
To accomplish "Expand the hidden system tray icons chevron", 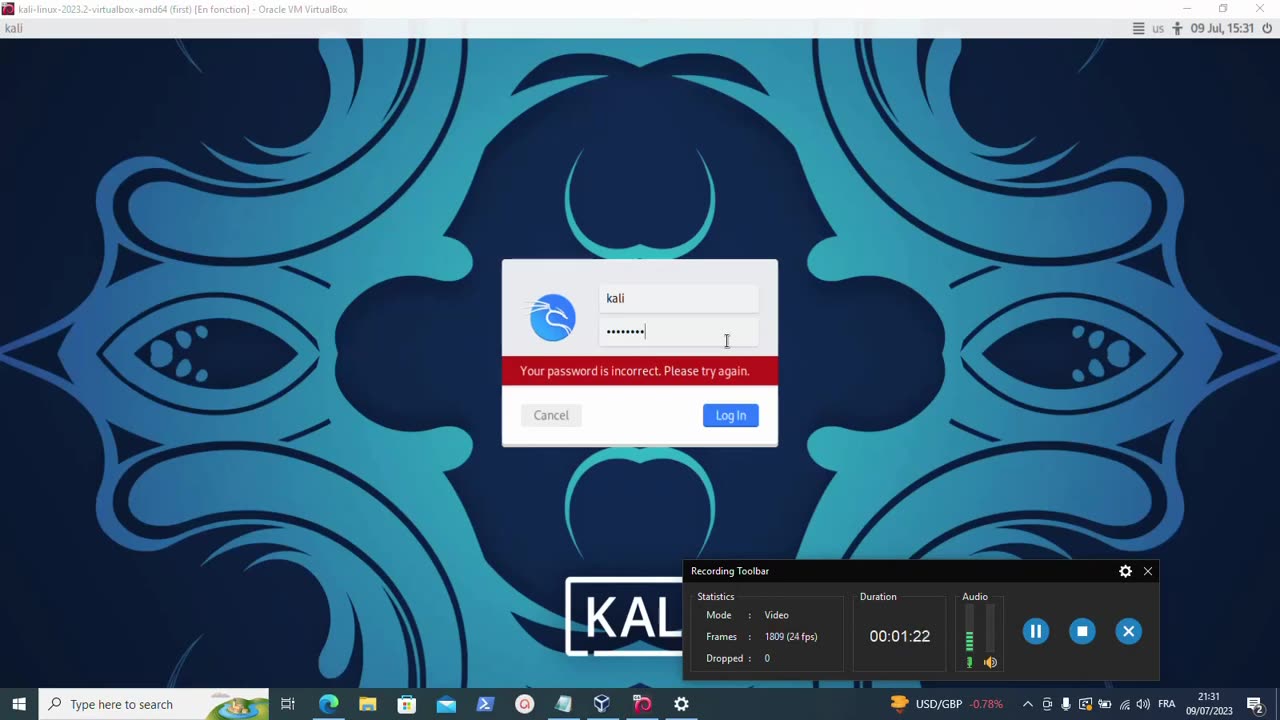I will pos(1027,704).
